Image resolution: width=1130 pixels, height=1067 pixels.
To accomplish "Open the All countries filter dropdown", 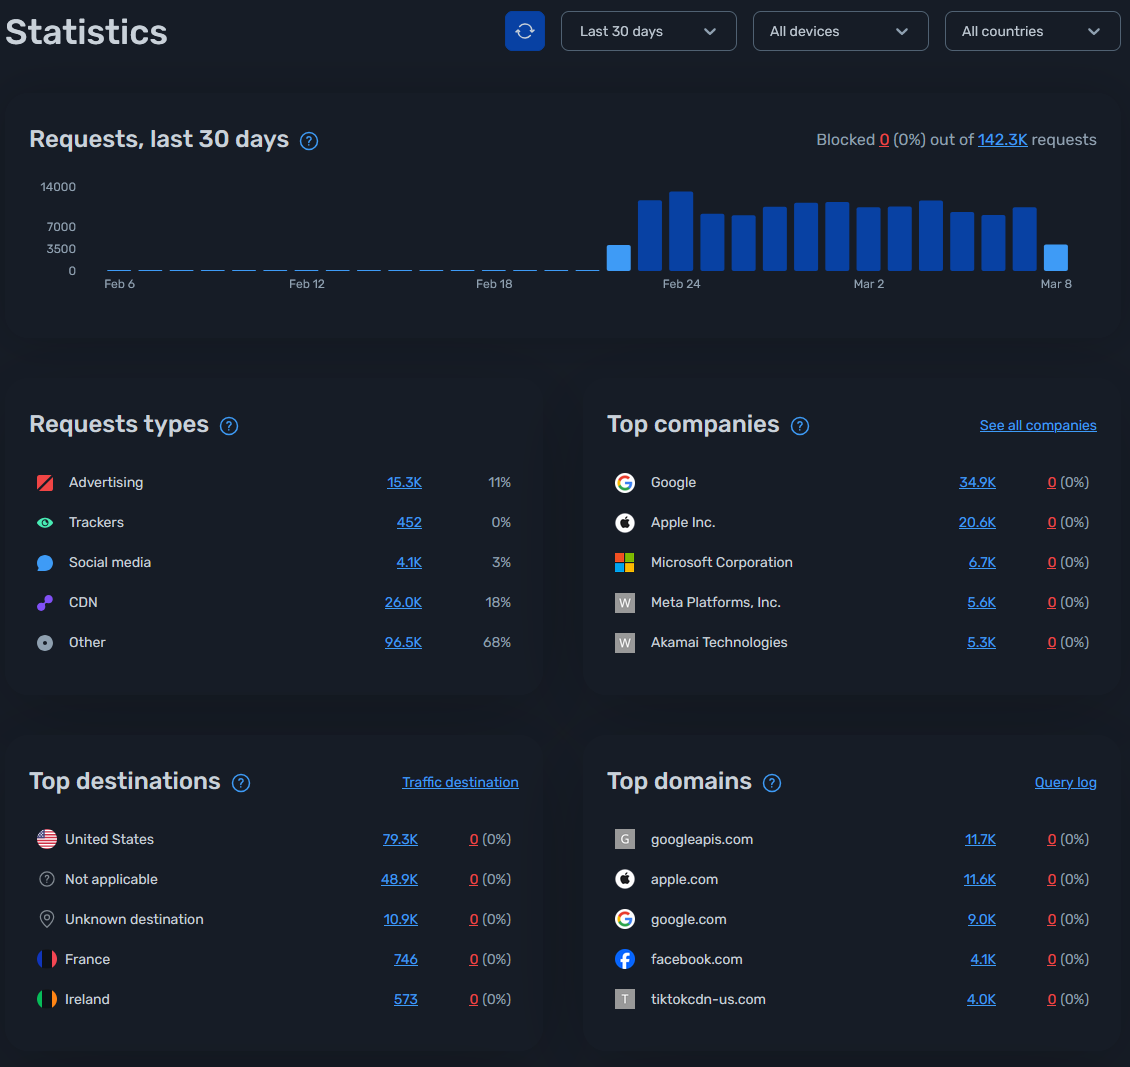I will click(1032, 31).
